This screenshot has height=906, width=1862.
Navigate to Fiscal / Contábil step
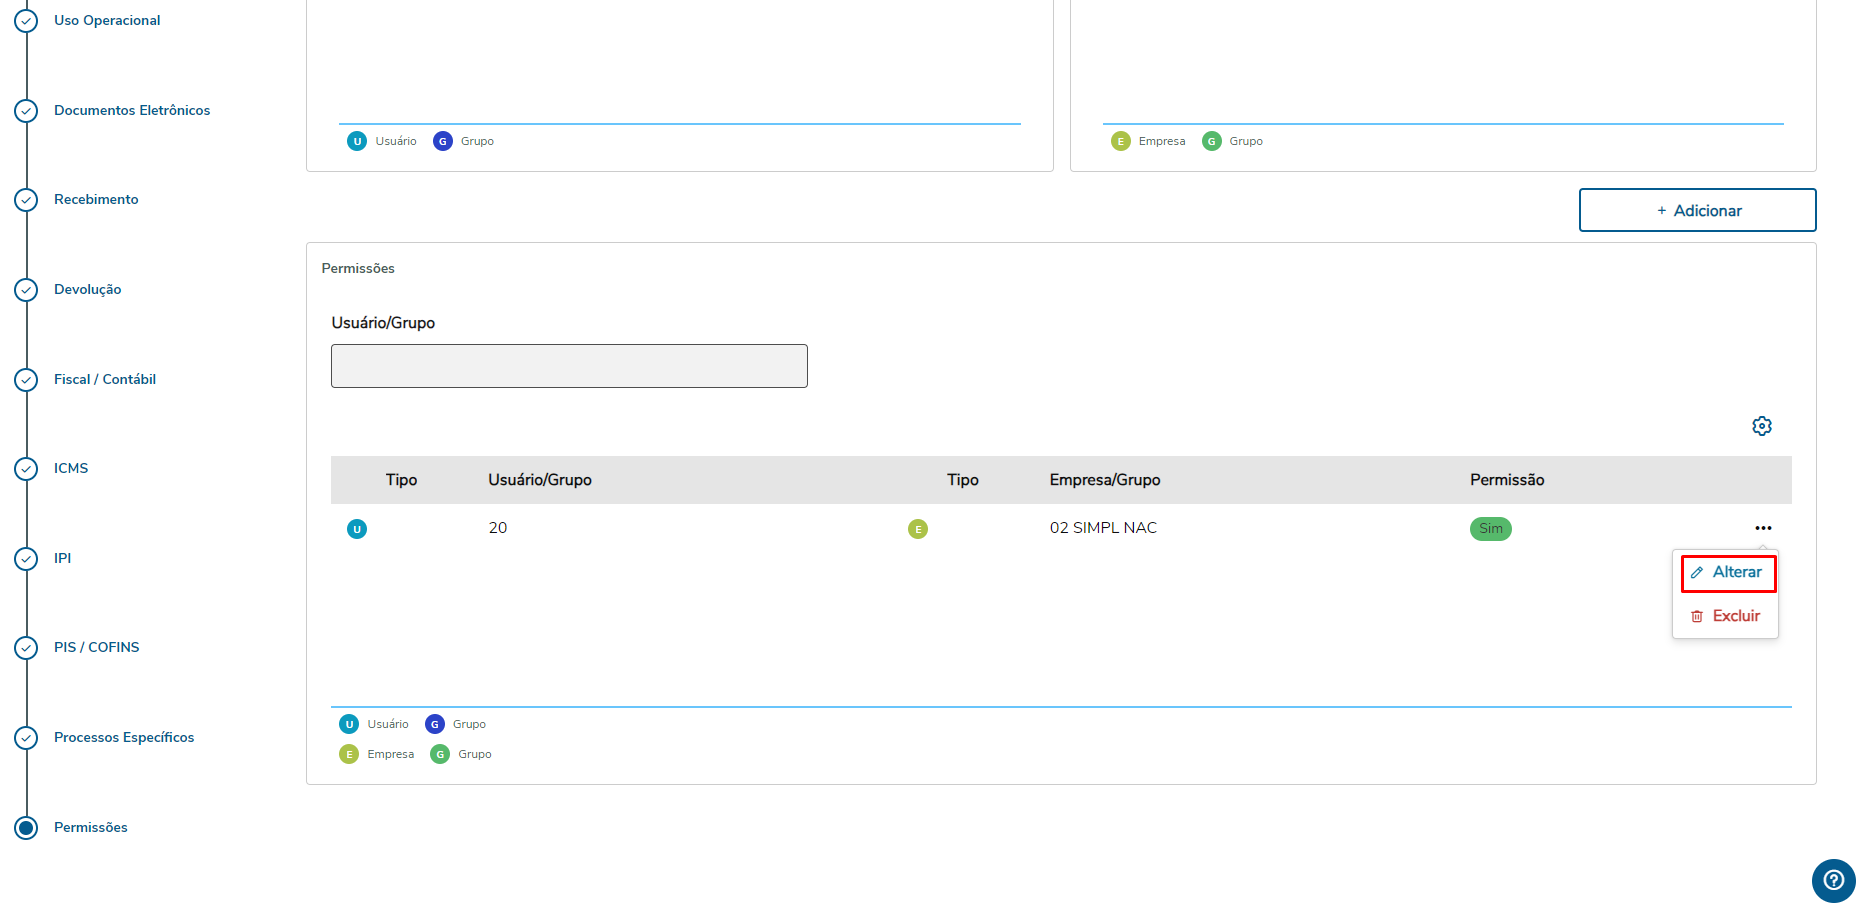pyautogui.click(x=104, y=379)
